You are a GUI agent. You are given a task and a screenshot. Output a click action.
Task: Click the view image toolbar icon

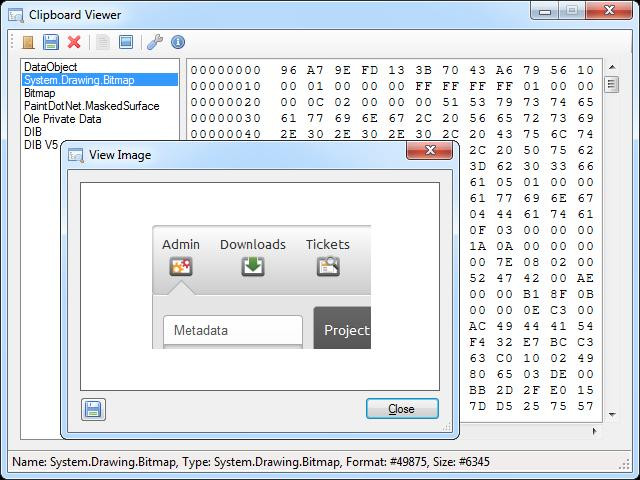[126, 42]
